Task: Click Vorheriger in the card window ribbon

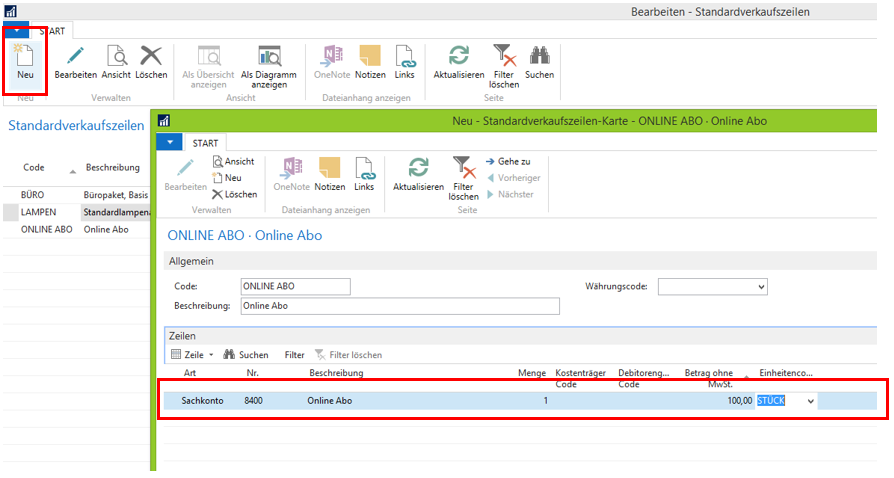Action: click(x=513, y=178)
